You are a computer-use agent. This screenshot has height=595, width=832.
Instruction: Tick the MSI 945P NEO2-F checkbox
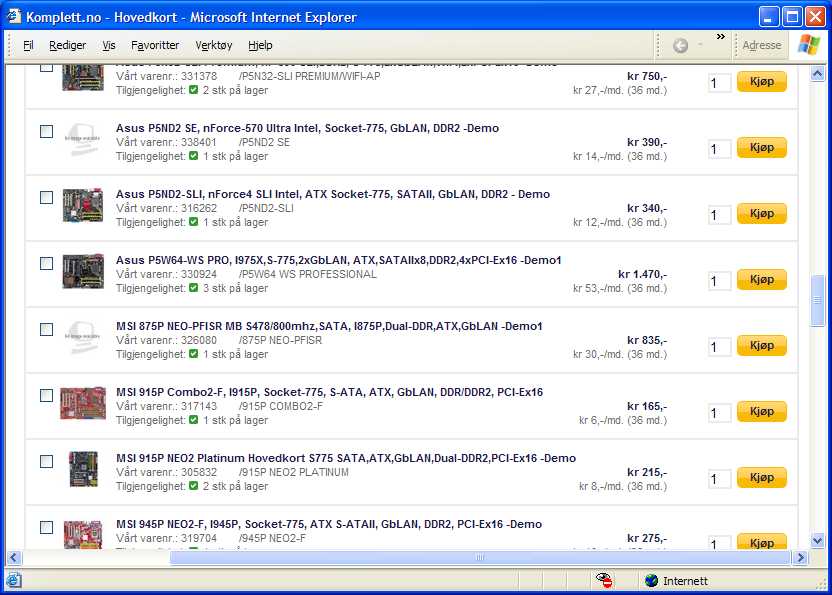(47, 527)
